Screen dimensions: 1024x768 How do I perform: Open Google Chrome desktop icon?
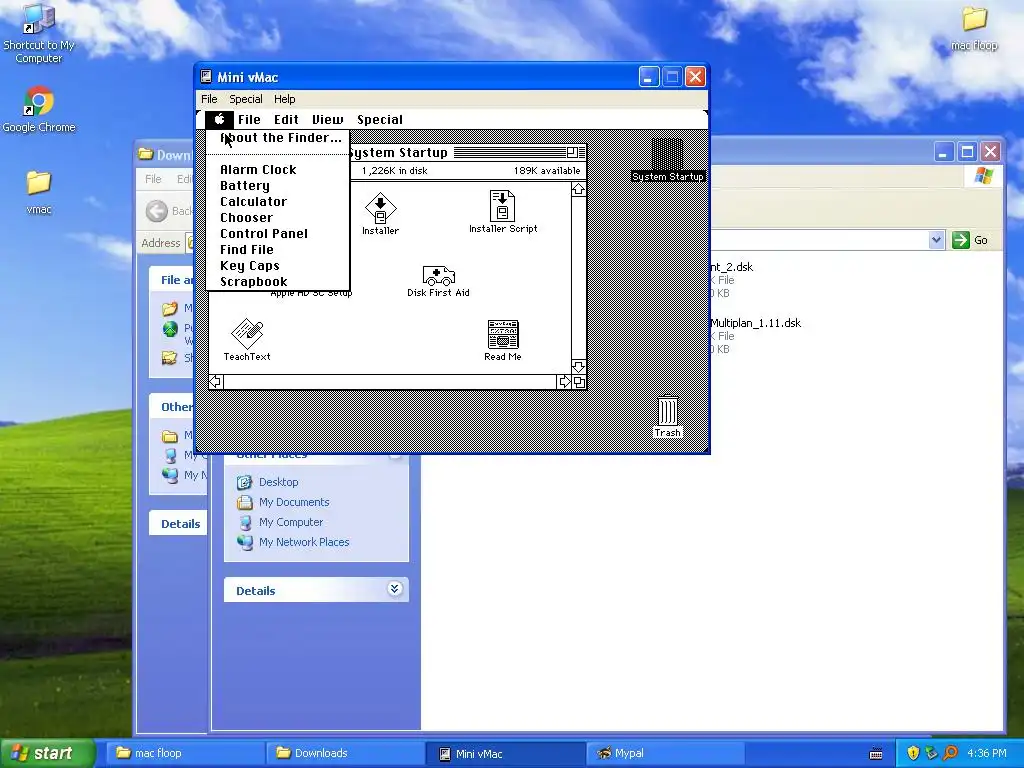pos(39,110)
